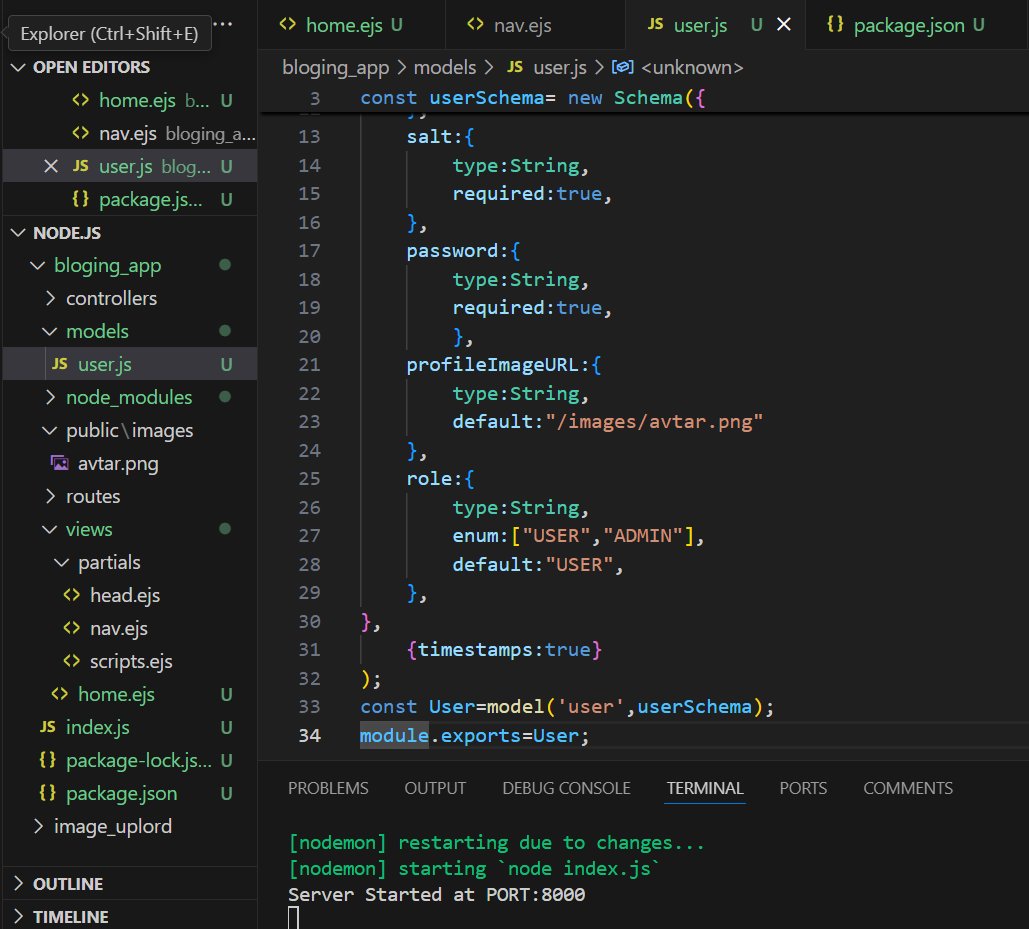Collapse the views folder
Image resolution: width=1029 pixels, height=929 pixels.
(x=50, y=529)
